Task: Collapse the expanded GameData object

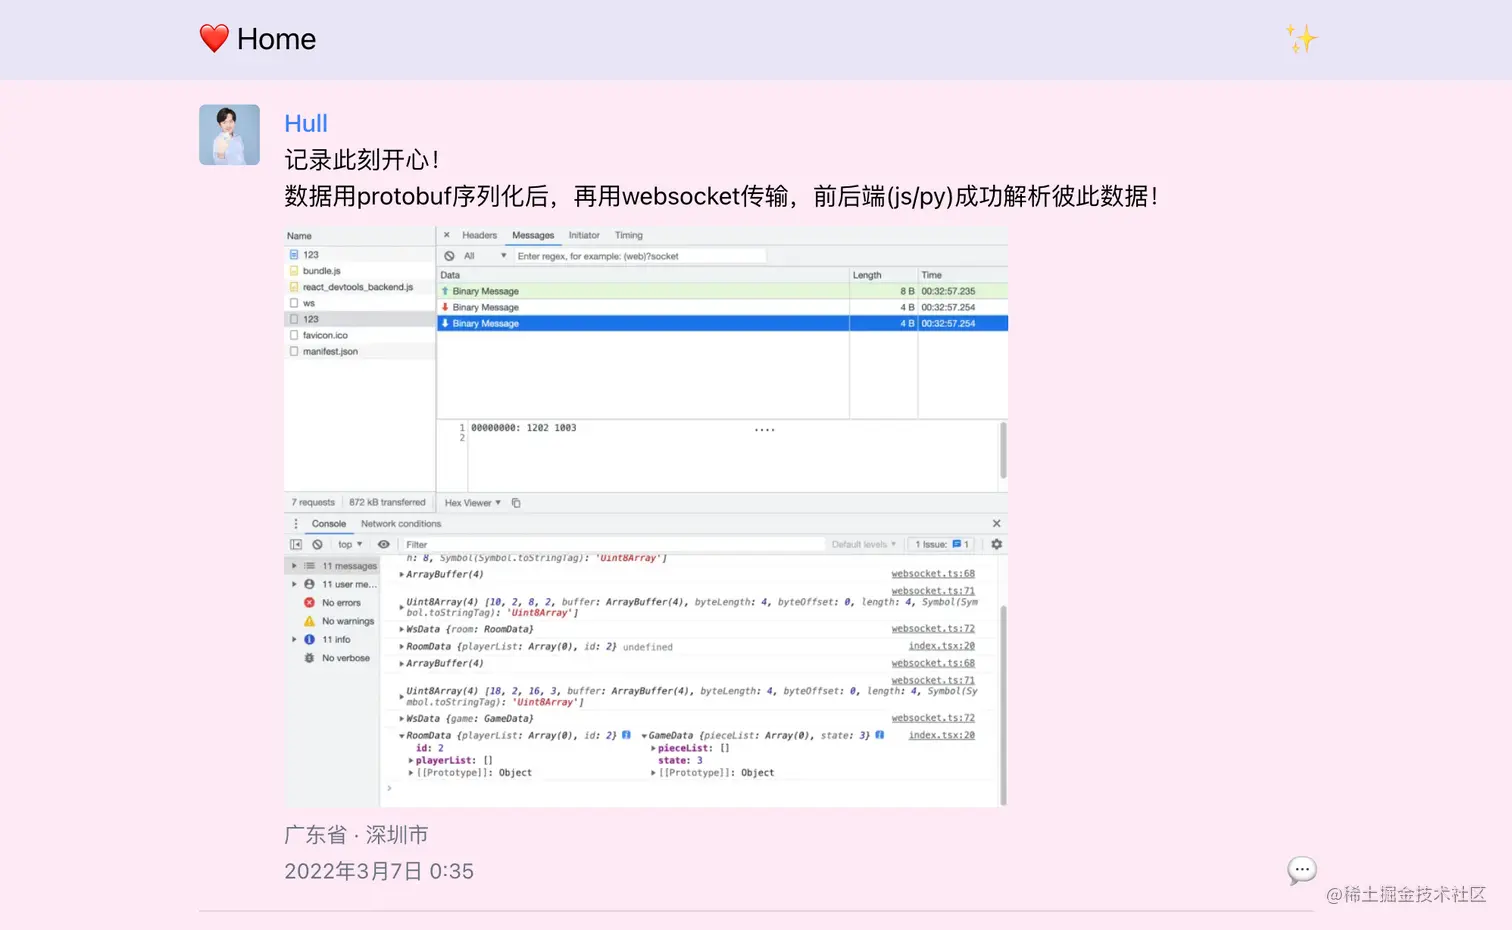Action: (x=645, y=735)
